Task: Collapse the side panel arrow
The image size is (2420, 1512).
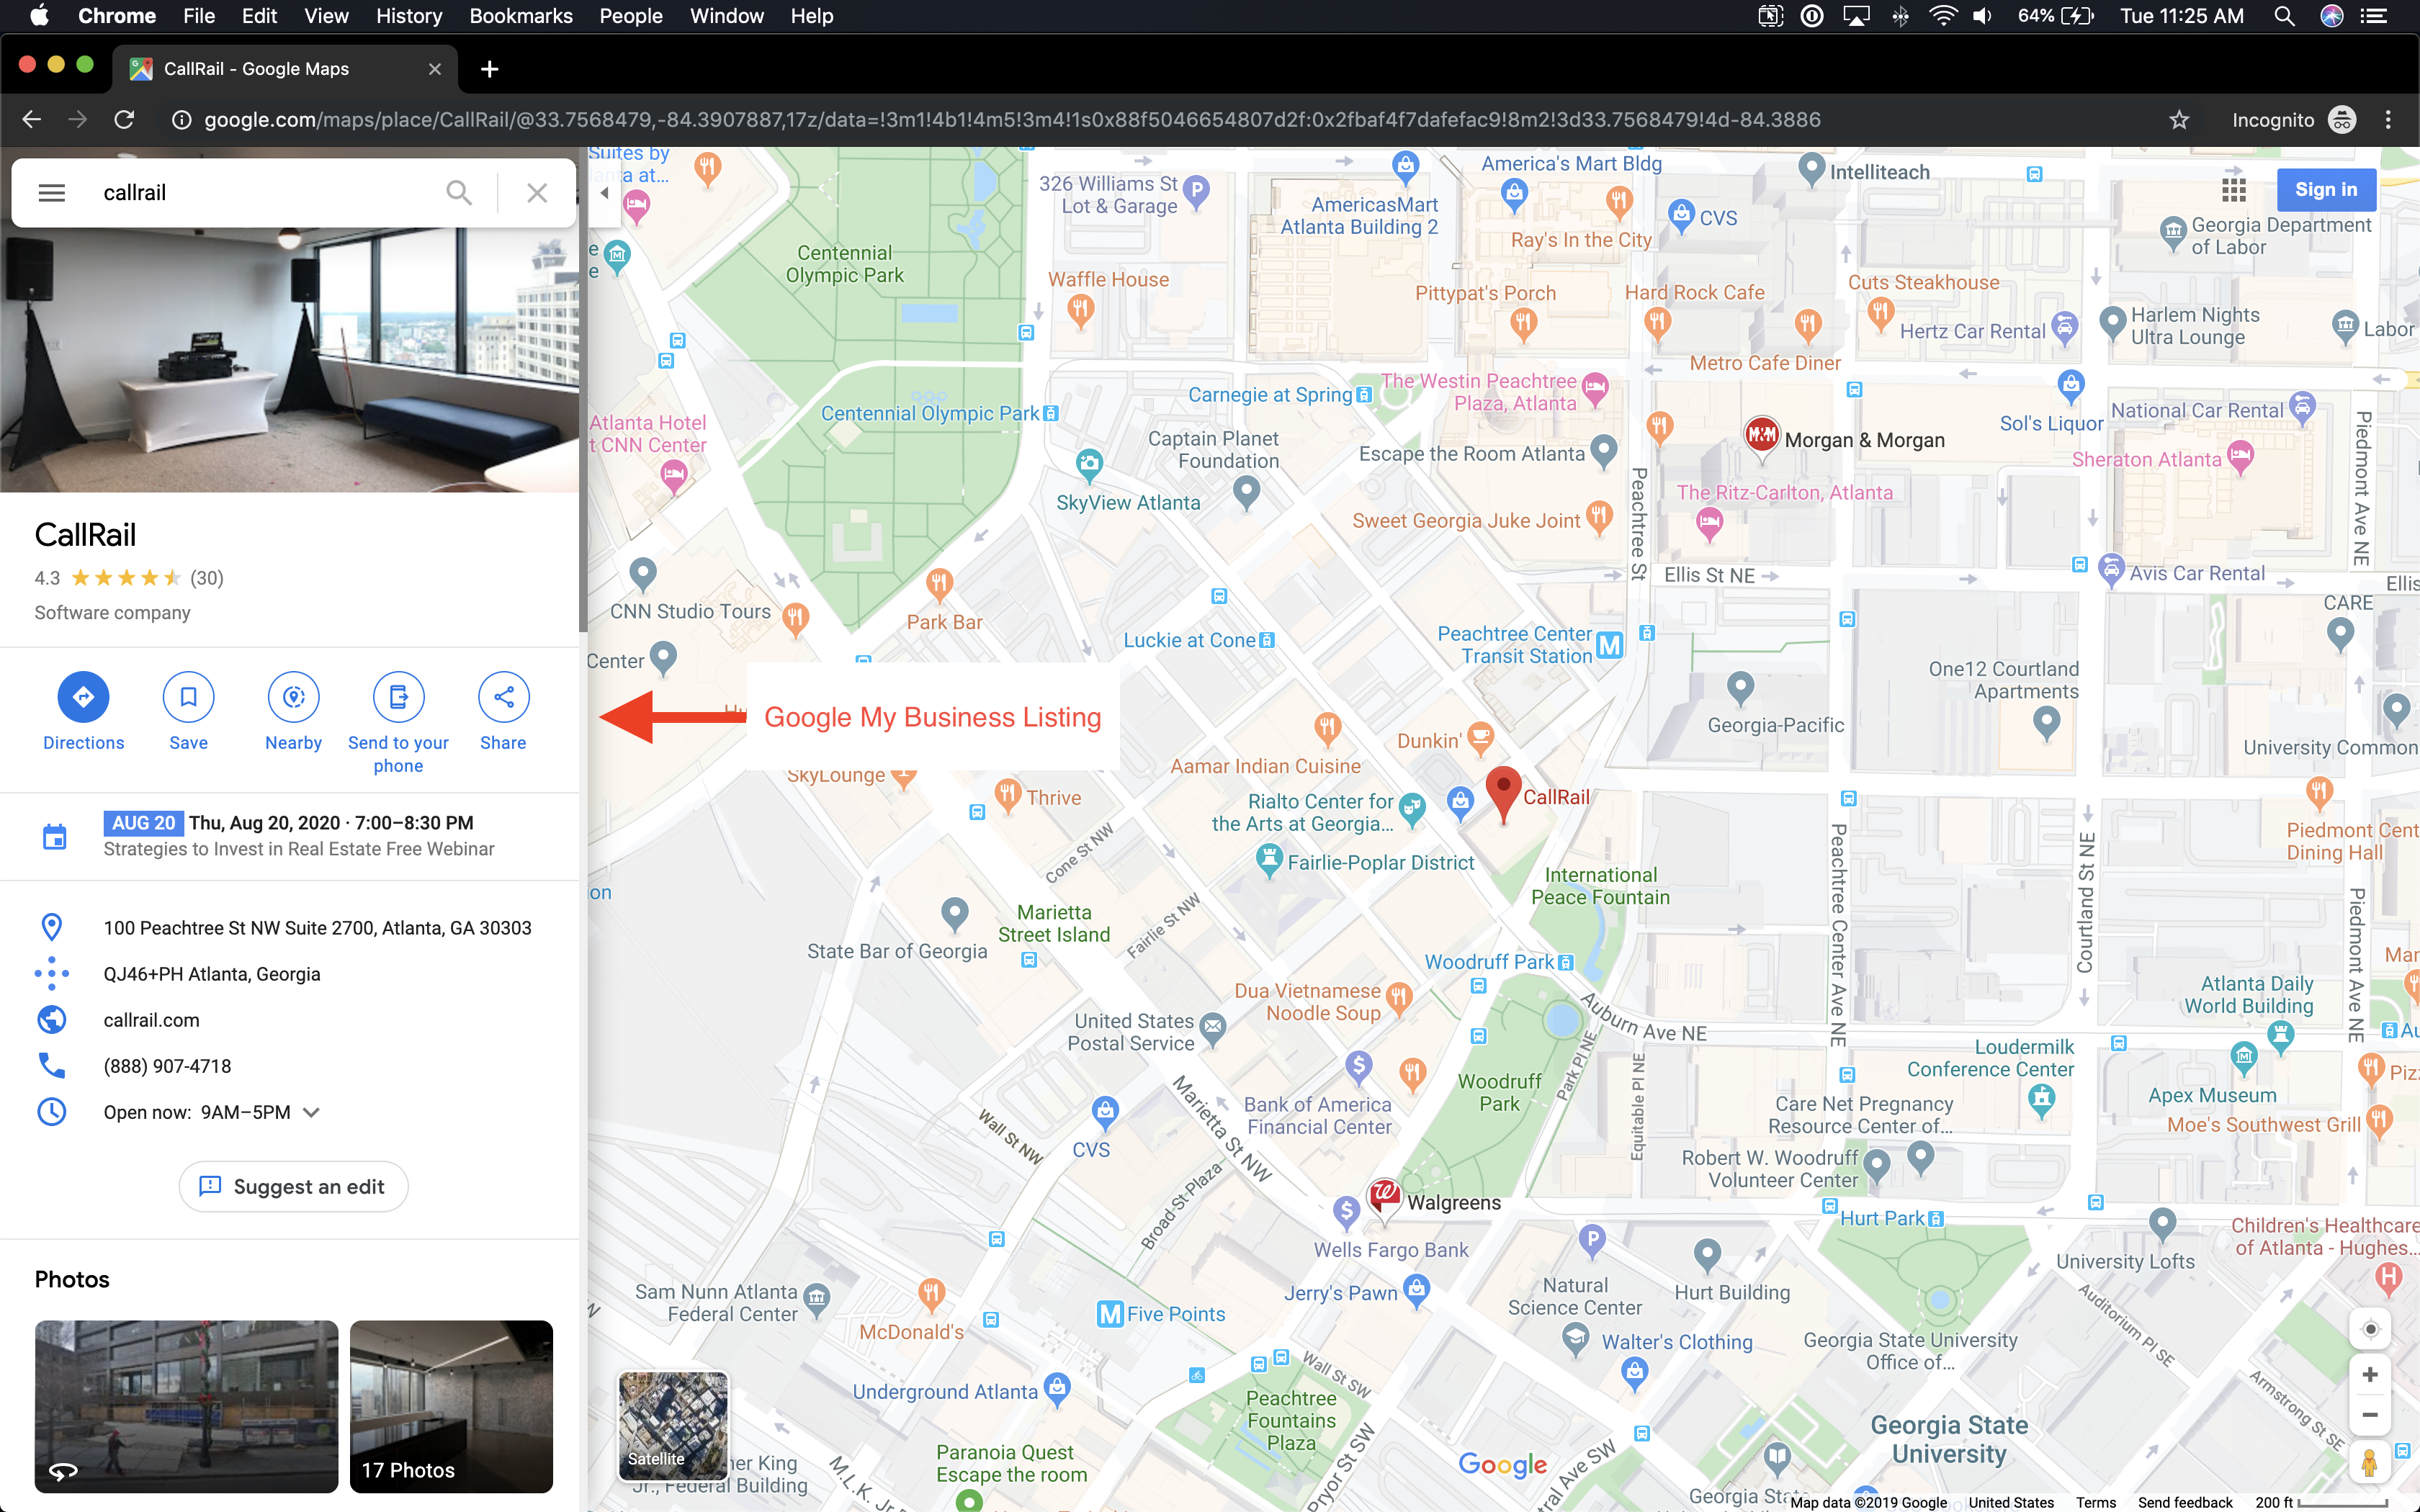Action: pyautogui.click(x=604, y=193)
